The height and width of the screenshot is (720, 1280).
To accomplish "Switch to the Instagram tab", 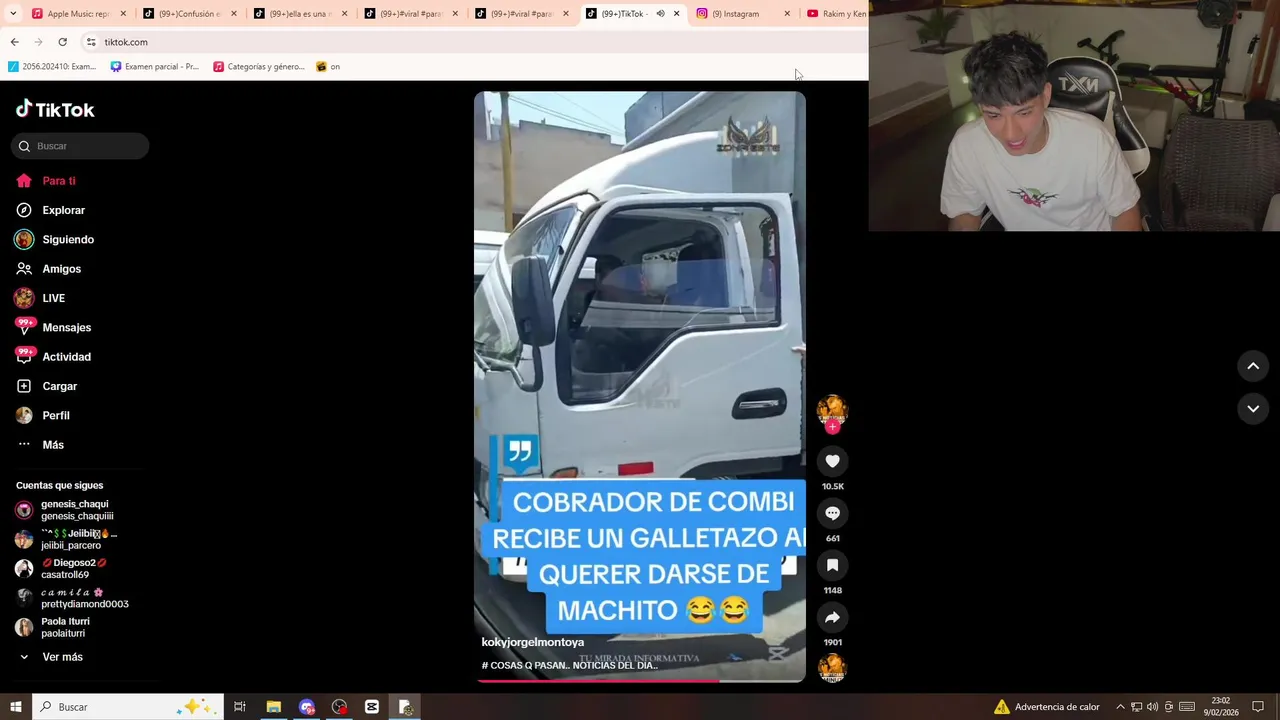I will 742,14.
